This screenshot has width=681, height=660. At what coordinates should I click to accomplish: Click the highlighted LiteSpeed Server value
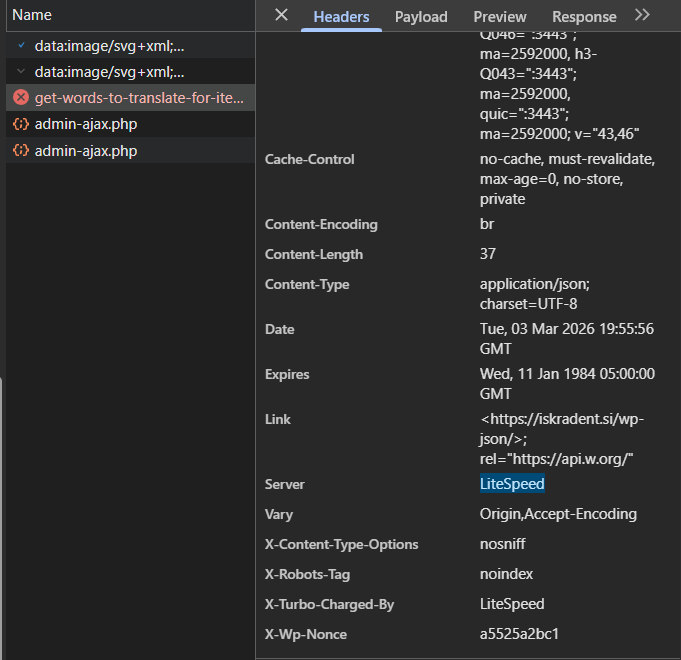tap(512, 484)
